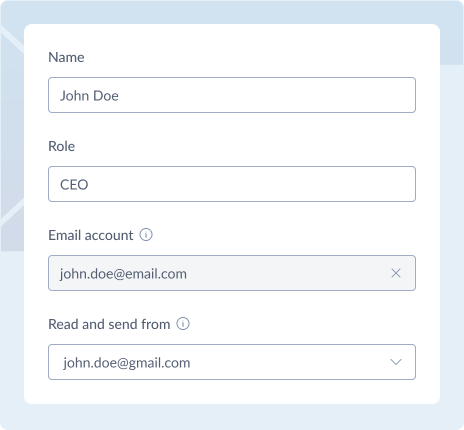Place cursor after CEO in Role field
Image resolution: width=464 pixels, height=430 pixels.
[x=89, y=184]
